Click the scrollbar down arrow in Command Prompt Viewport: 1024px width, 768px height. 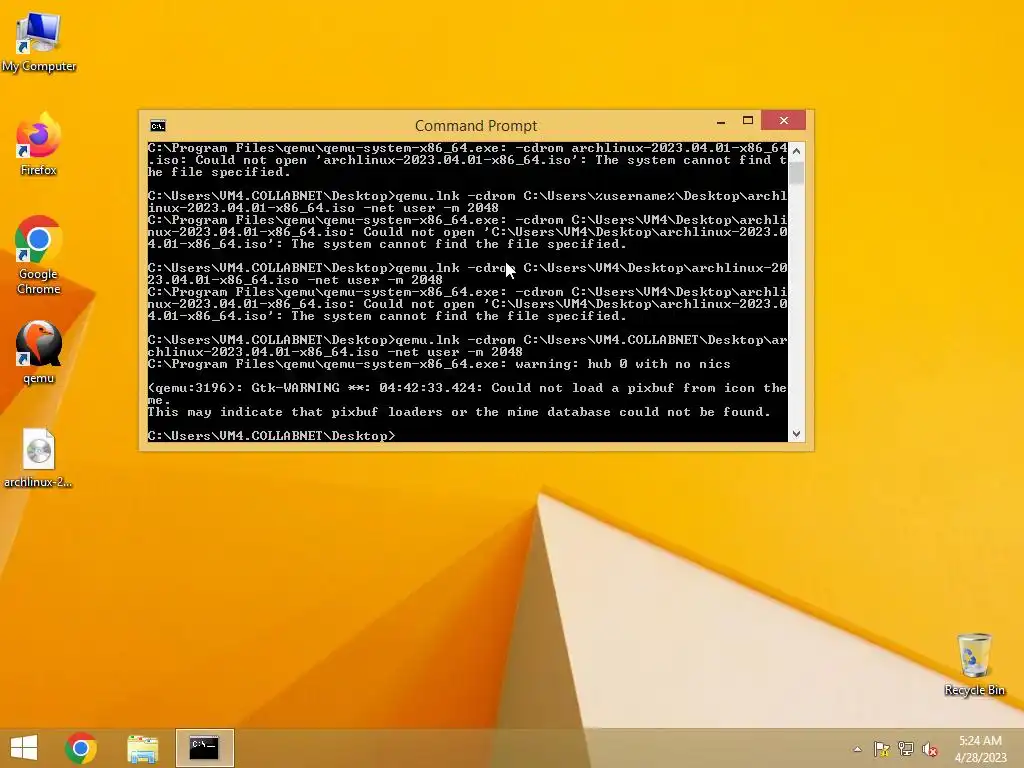pos(796,434)
